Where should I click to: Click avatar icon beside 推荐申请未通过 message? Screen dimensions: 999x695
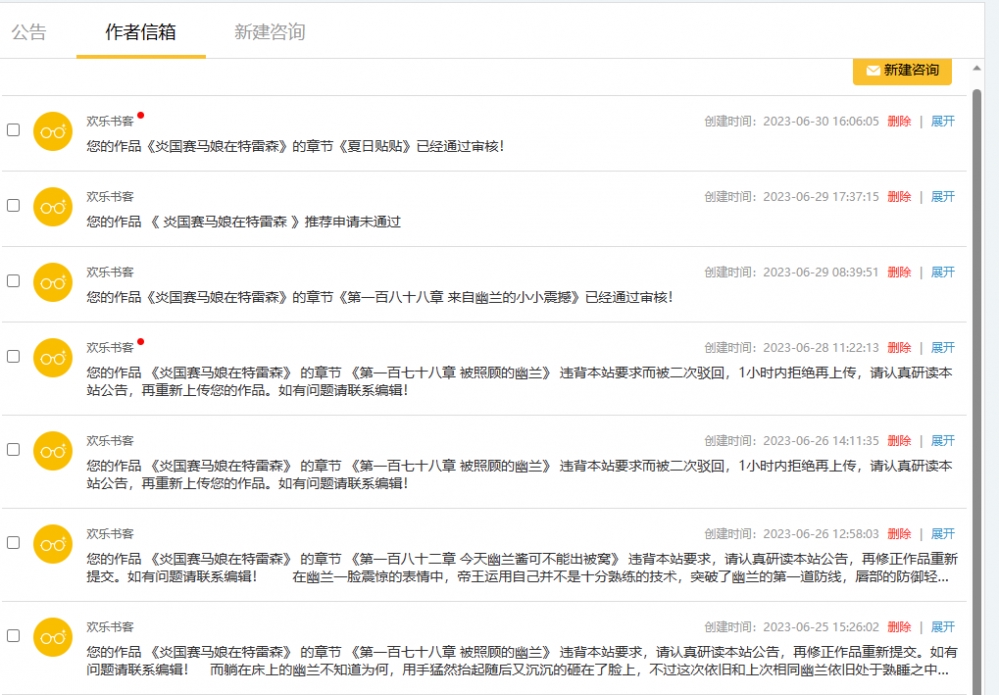point(52,206)
